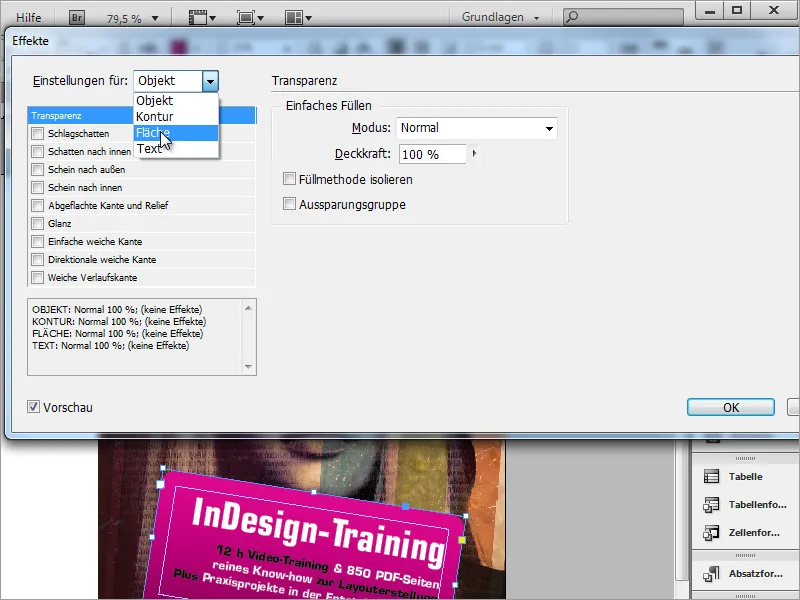The width and height of the screenshot is (800, 600).
Task: Click the yellow corner-options handle on the frame
Action: (462, 540)
